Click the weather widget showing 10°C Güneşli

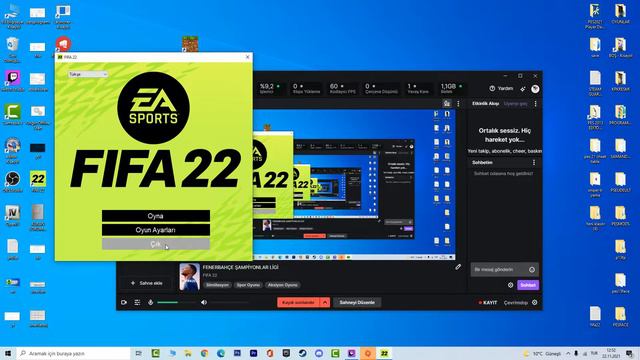click(543, 353)
